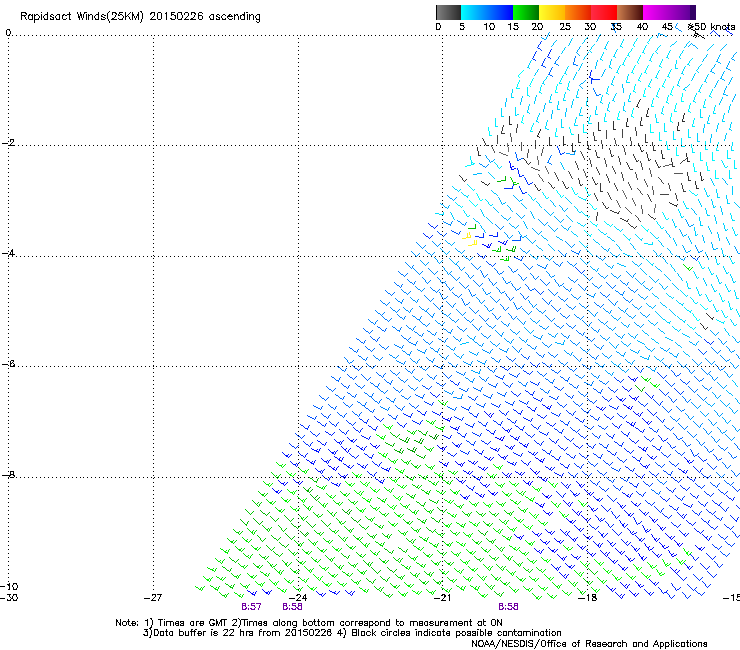The height and width of the screenshot is (650, 740).
Task: Click the orange 25-30 knots color bar segment
Action: coord(578,12)
